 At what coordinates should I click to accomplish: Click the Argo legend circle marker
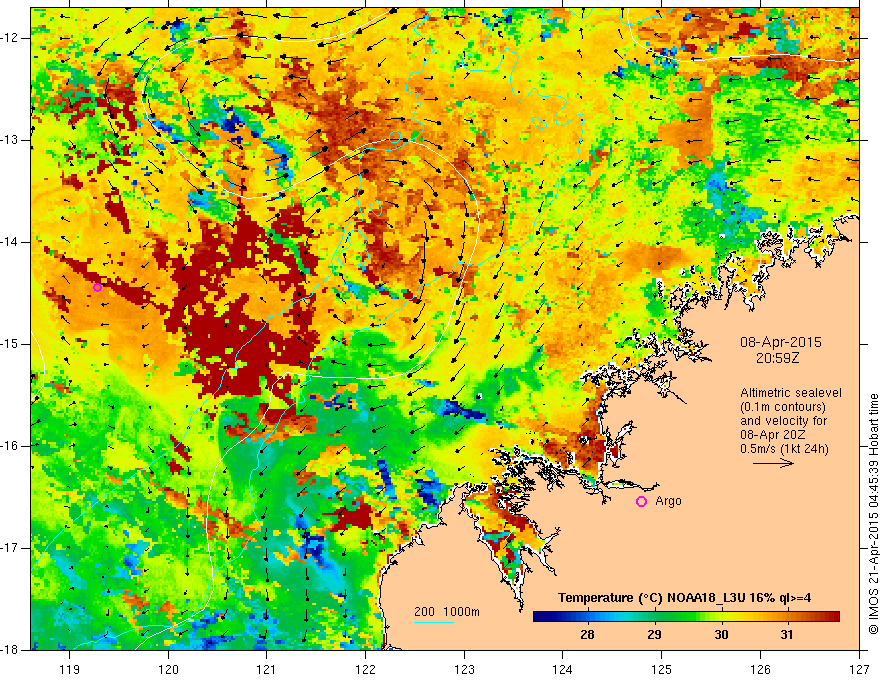click(641, 501)
